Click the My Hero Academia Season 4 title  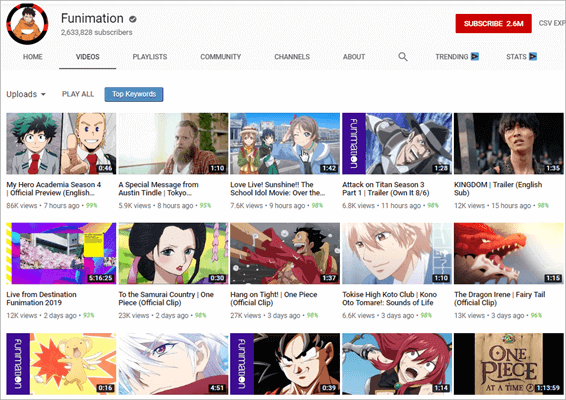coord(54,188)
